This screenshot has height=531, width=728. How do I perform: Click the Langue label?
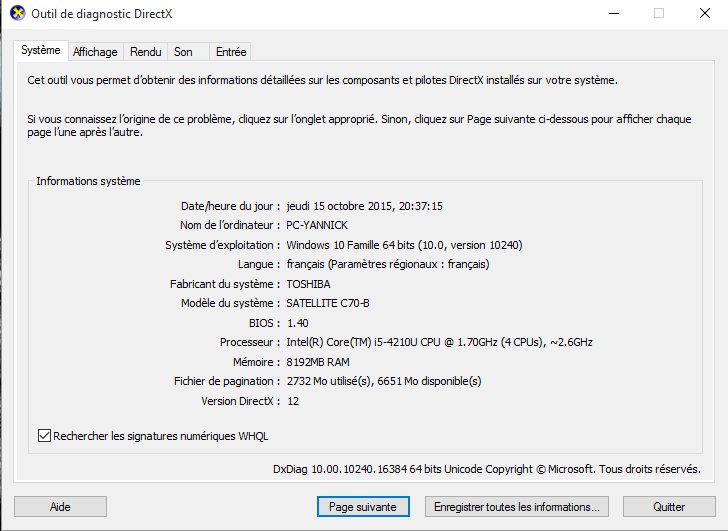259,264
